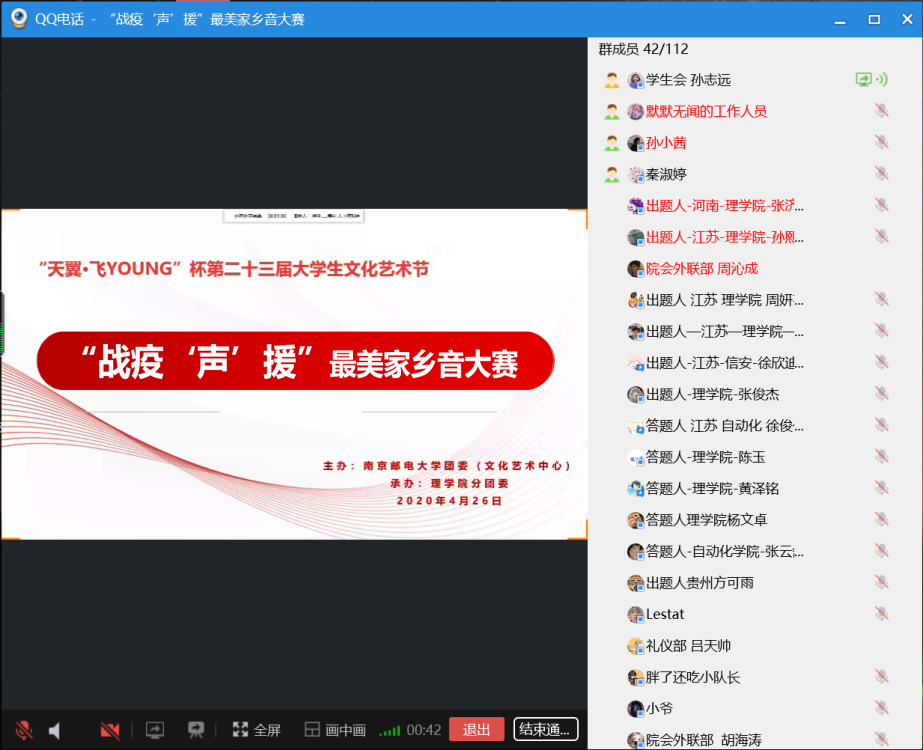Screen dimensions: 923x750
Task: Click the speaker volume icon
Action: 55,730
